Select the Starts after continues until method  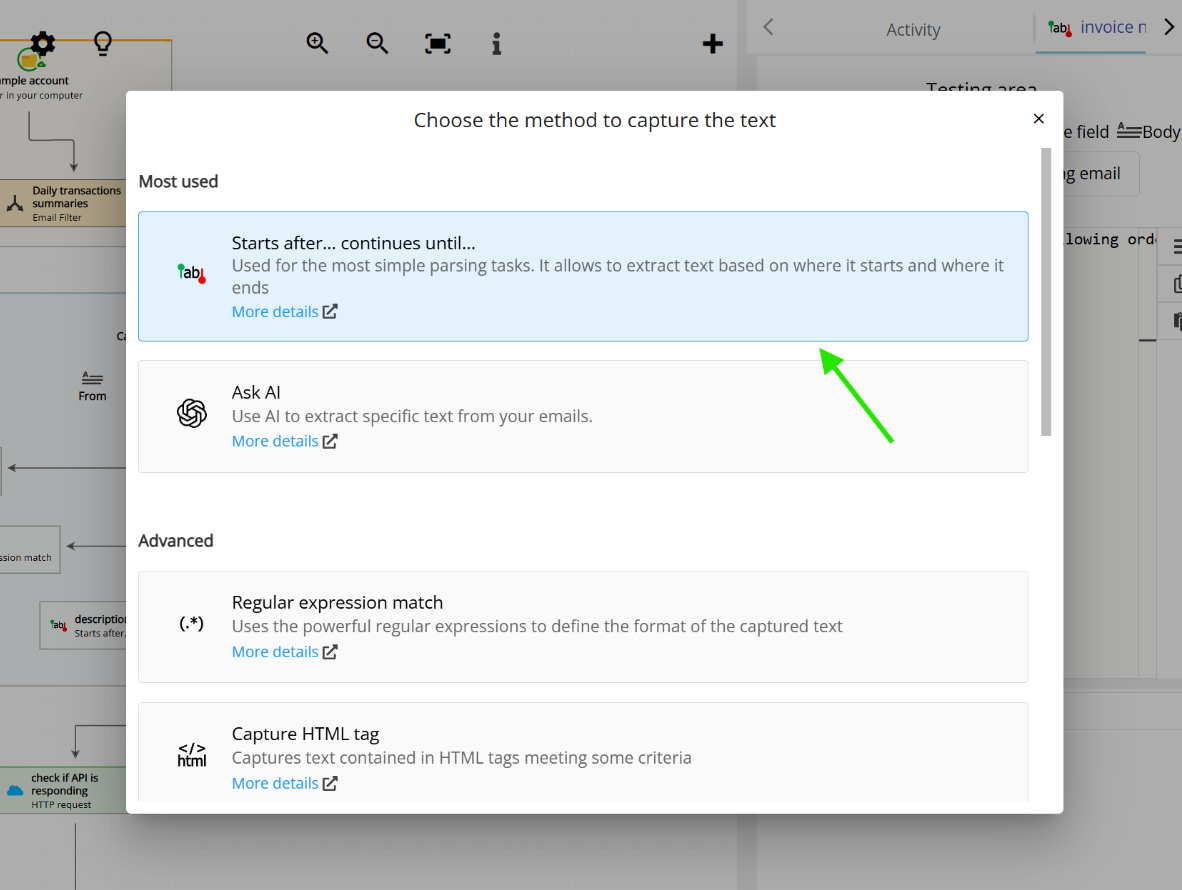(583, 276)
